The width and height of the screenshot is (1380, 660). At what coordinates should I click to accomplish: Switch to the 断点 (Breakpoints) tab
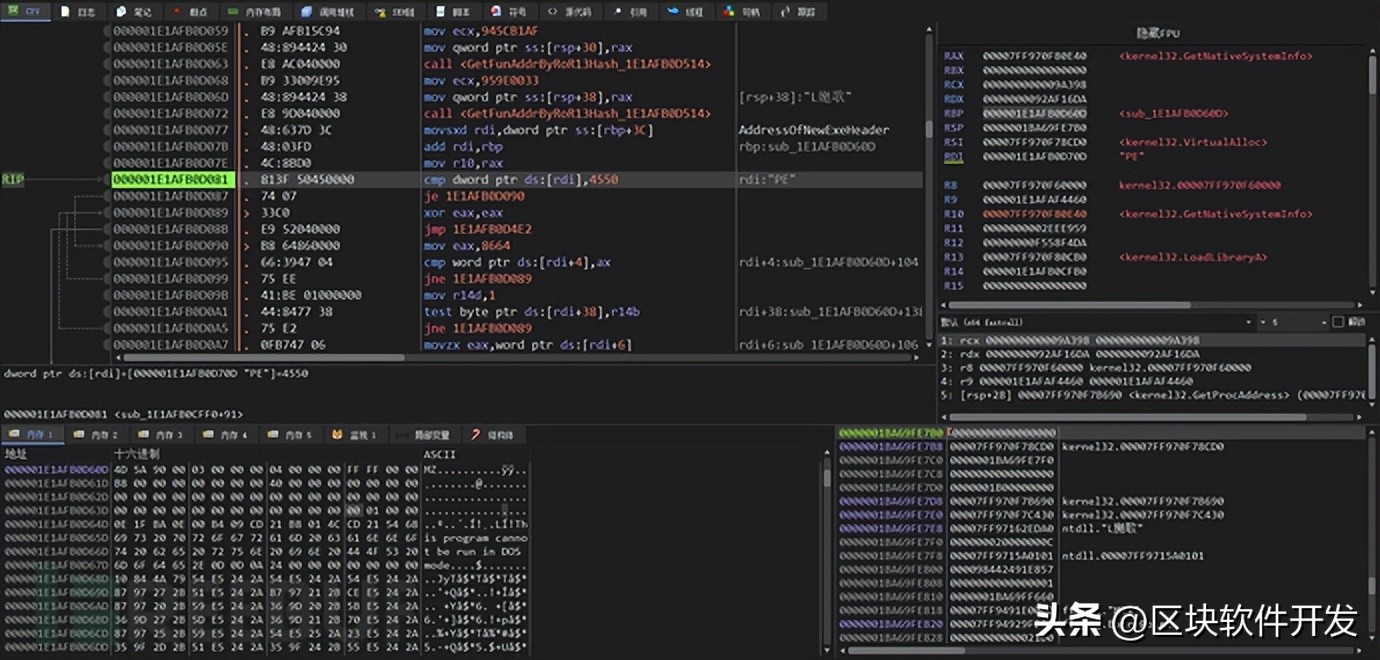189,11
